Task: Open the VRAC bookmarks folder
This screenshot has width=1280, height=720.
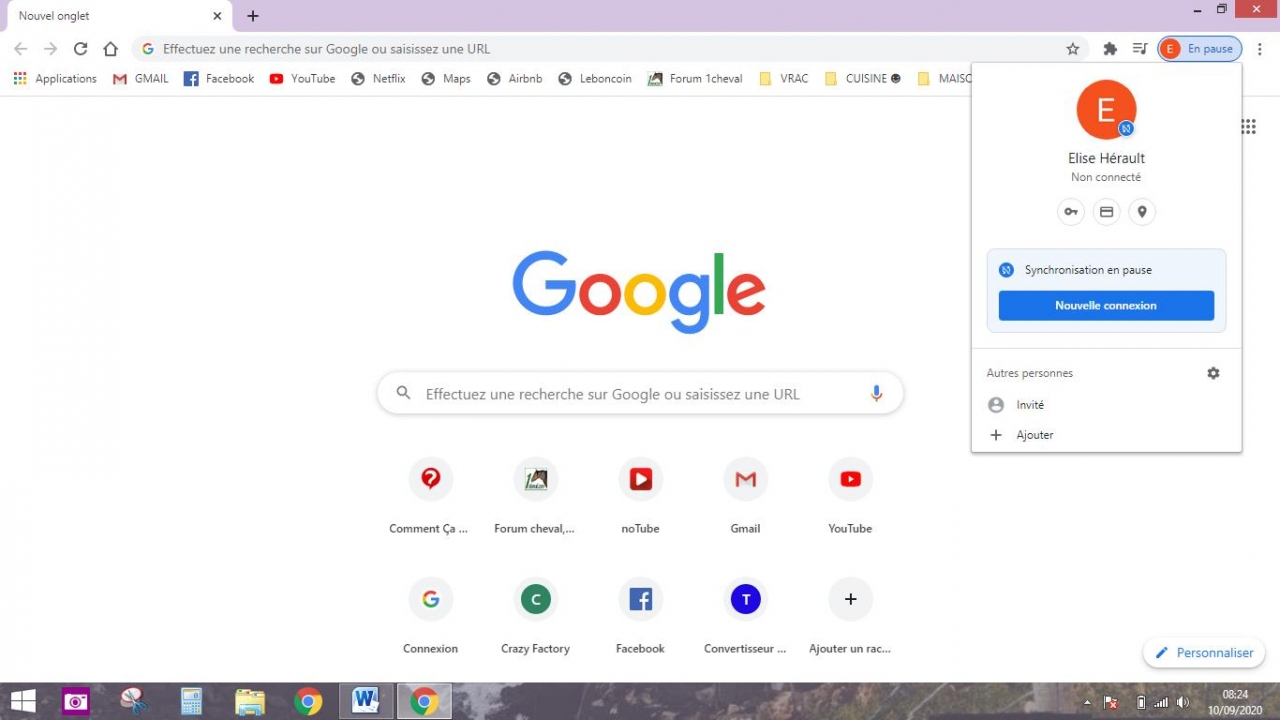Action: (x=784, y=79)
